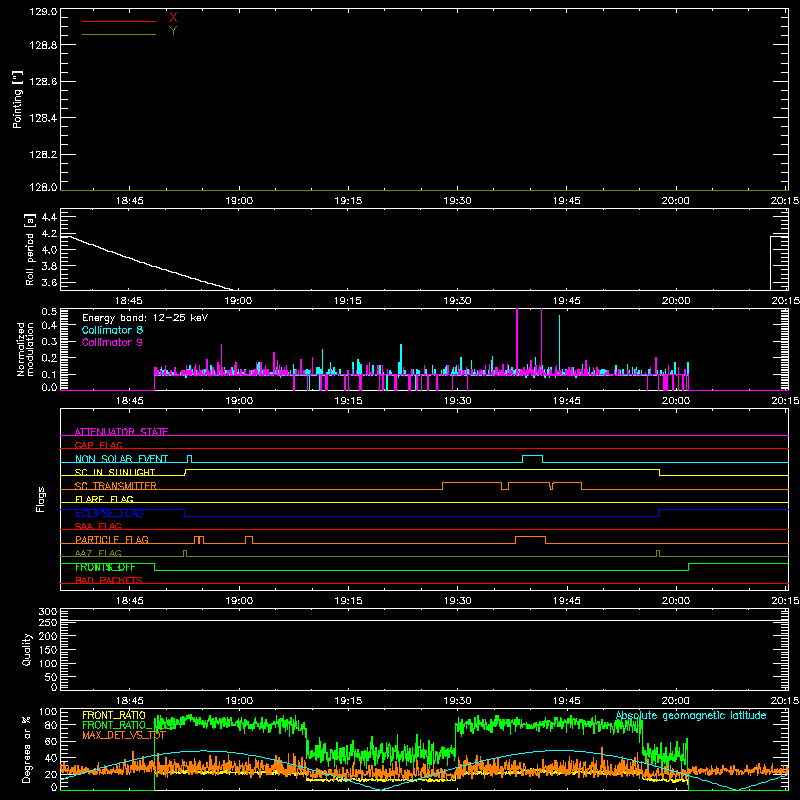The width and height of the screenshot is (800, 800).
Task: Click the 129.0 tick on Pointing axis
Action: 43,11
